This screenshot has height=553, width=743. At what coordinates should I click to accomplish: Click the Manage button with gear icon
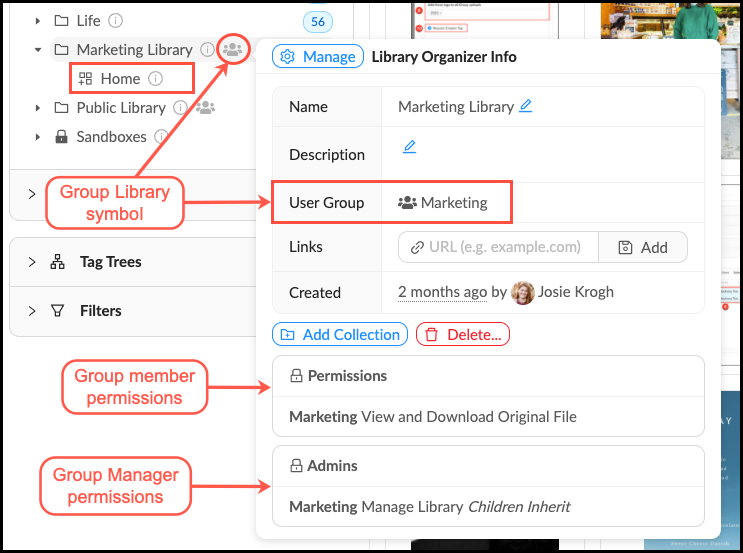pyautogui.click(x=317, y=56)
